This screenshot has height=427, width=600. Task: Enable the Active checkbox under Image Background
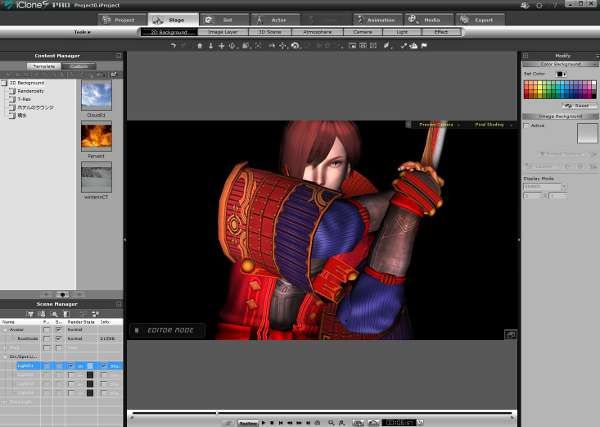(x=527, y=125)
